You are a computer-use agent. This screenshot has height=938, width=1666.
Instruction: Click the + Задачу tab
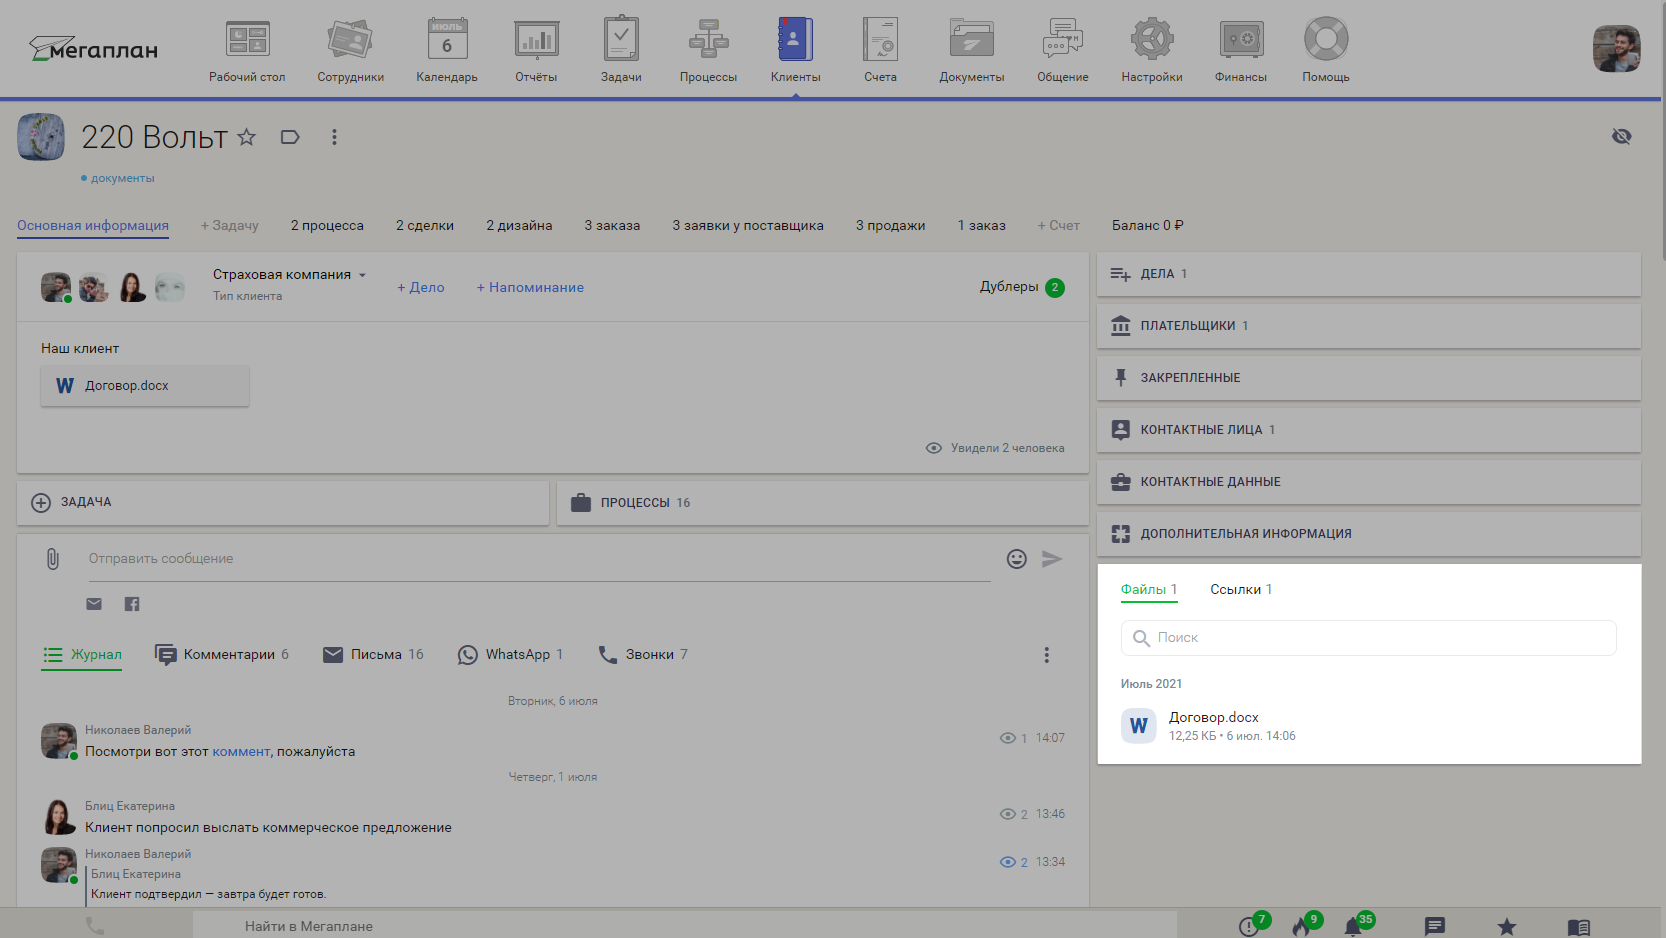(x=230, y=226)
